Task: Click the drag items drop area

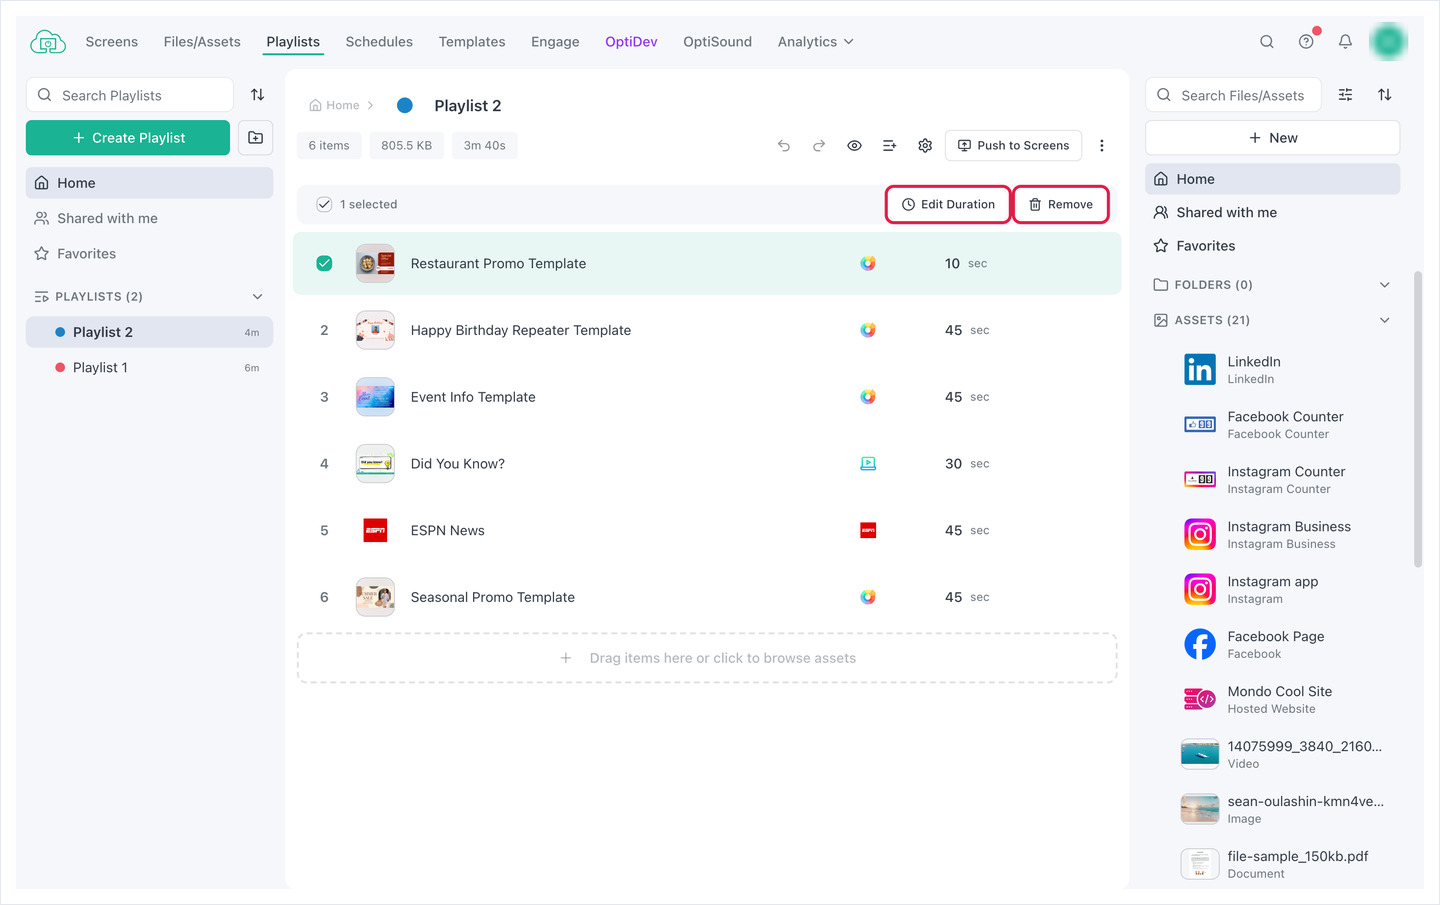Action: [707, 658]
